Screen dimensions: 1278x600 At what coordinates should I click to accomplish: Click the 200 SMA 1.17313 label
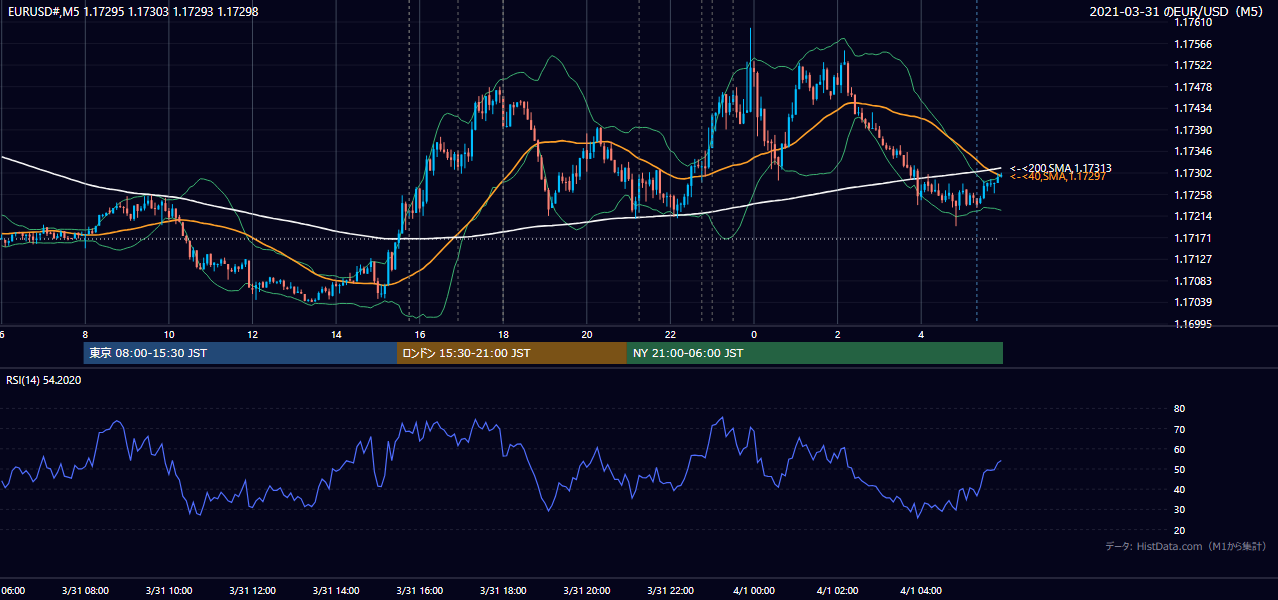[x=1061, y=168]
